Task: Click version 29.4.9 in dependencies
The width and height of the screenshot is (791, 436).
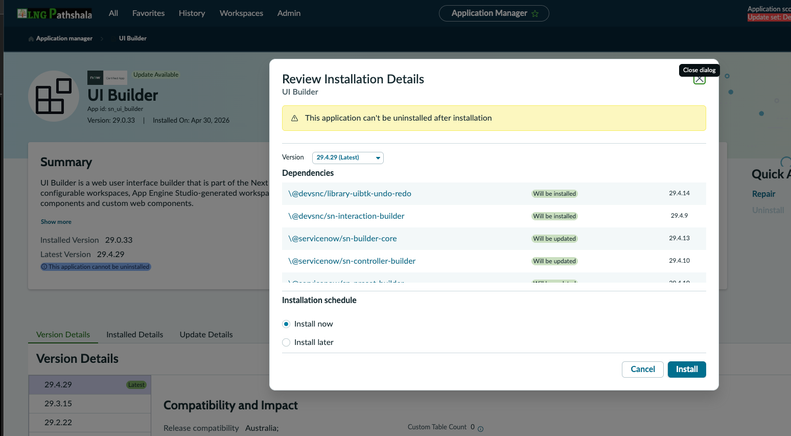Action: 679,215
